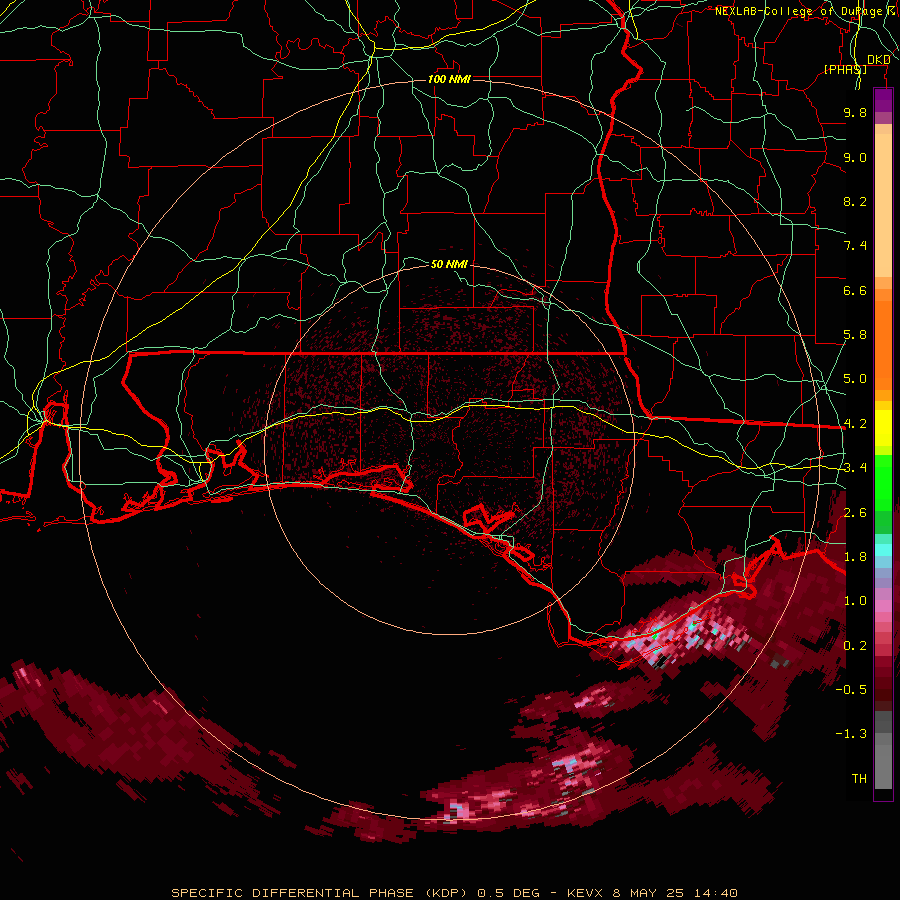Select the 2.6 value on the scale
The width and height of the screenshot is (900, 900).
pos(855,513)
